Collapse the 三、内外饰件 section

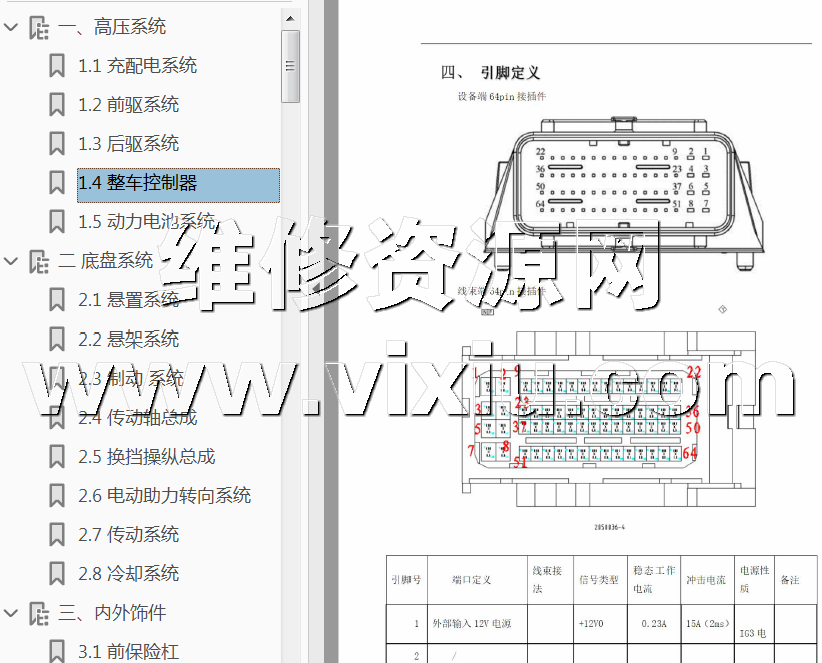[11, 613]
